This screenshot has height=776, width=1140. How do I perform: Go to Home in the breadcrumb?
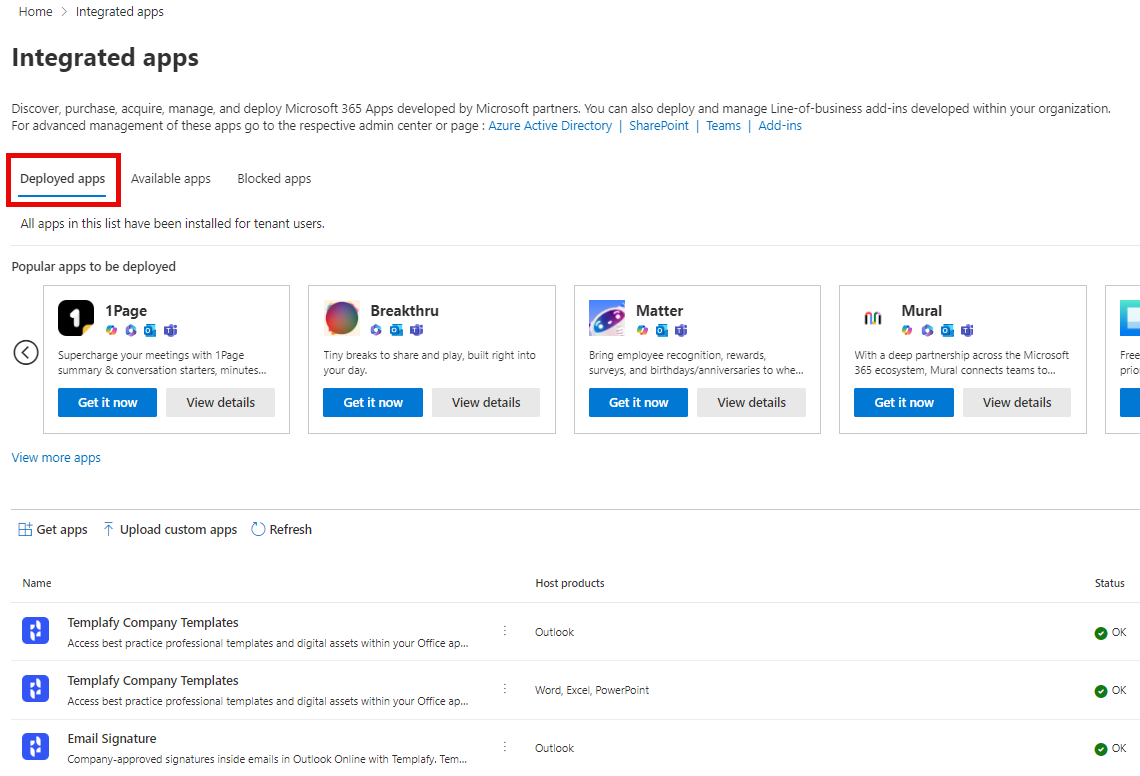tap(36, 12)
